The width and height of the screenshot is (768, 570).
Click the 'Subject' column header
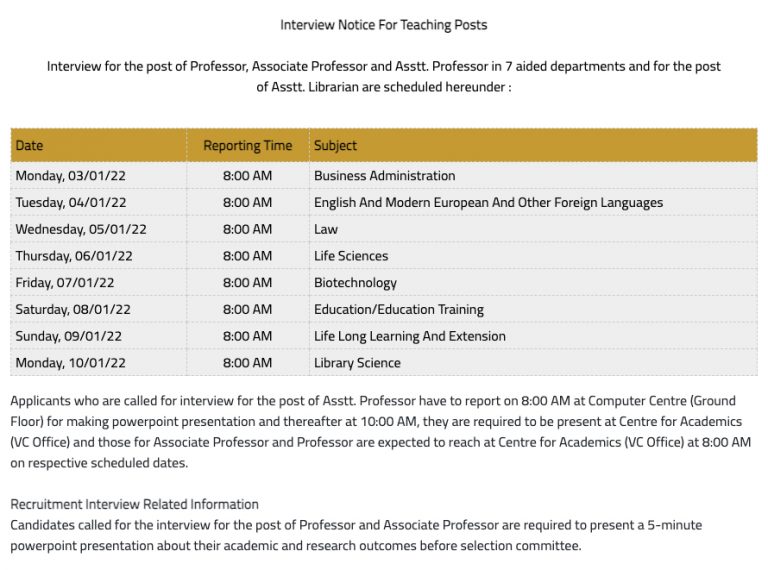coord(335,145)
